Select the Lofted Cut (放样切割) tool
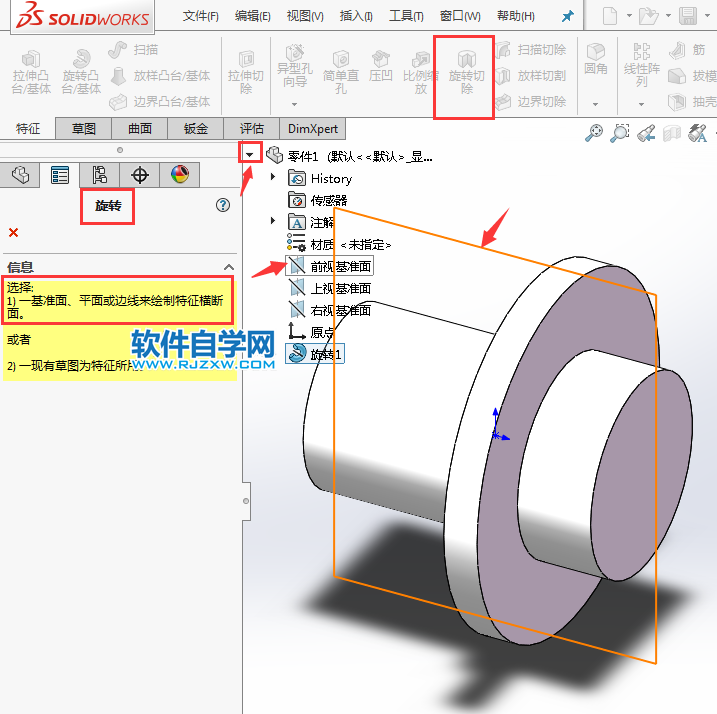 (532, 75)
